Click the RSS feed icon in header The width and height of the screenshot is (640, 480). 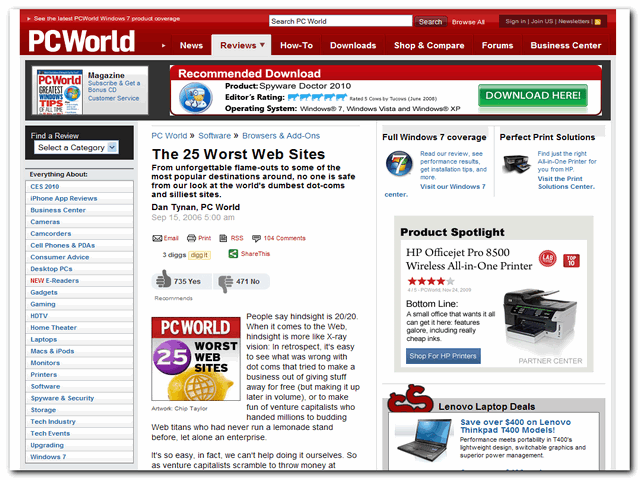(598, 22)
